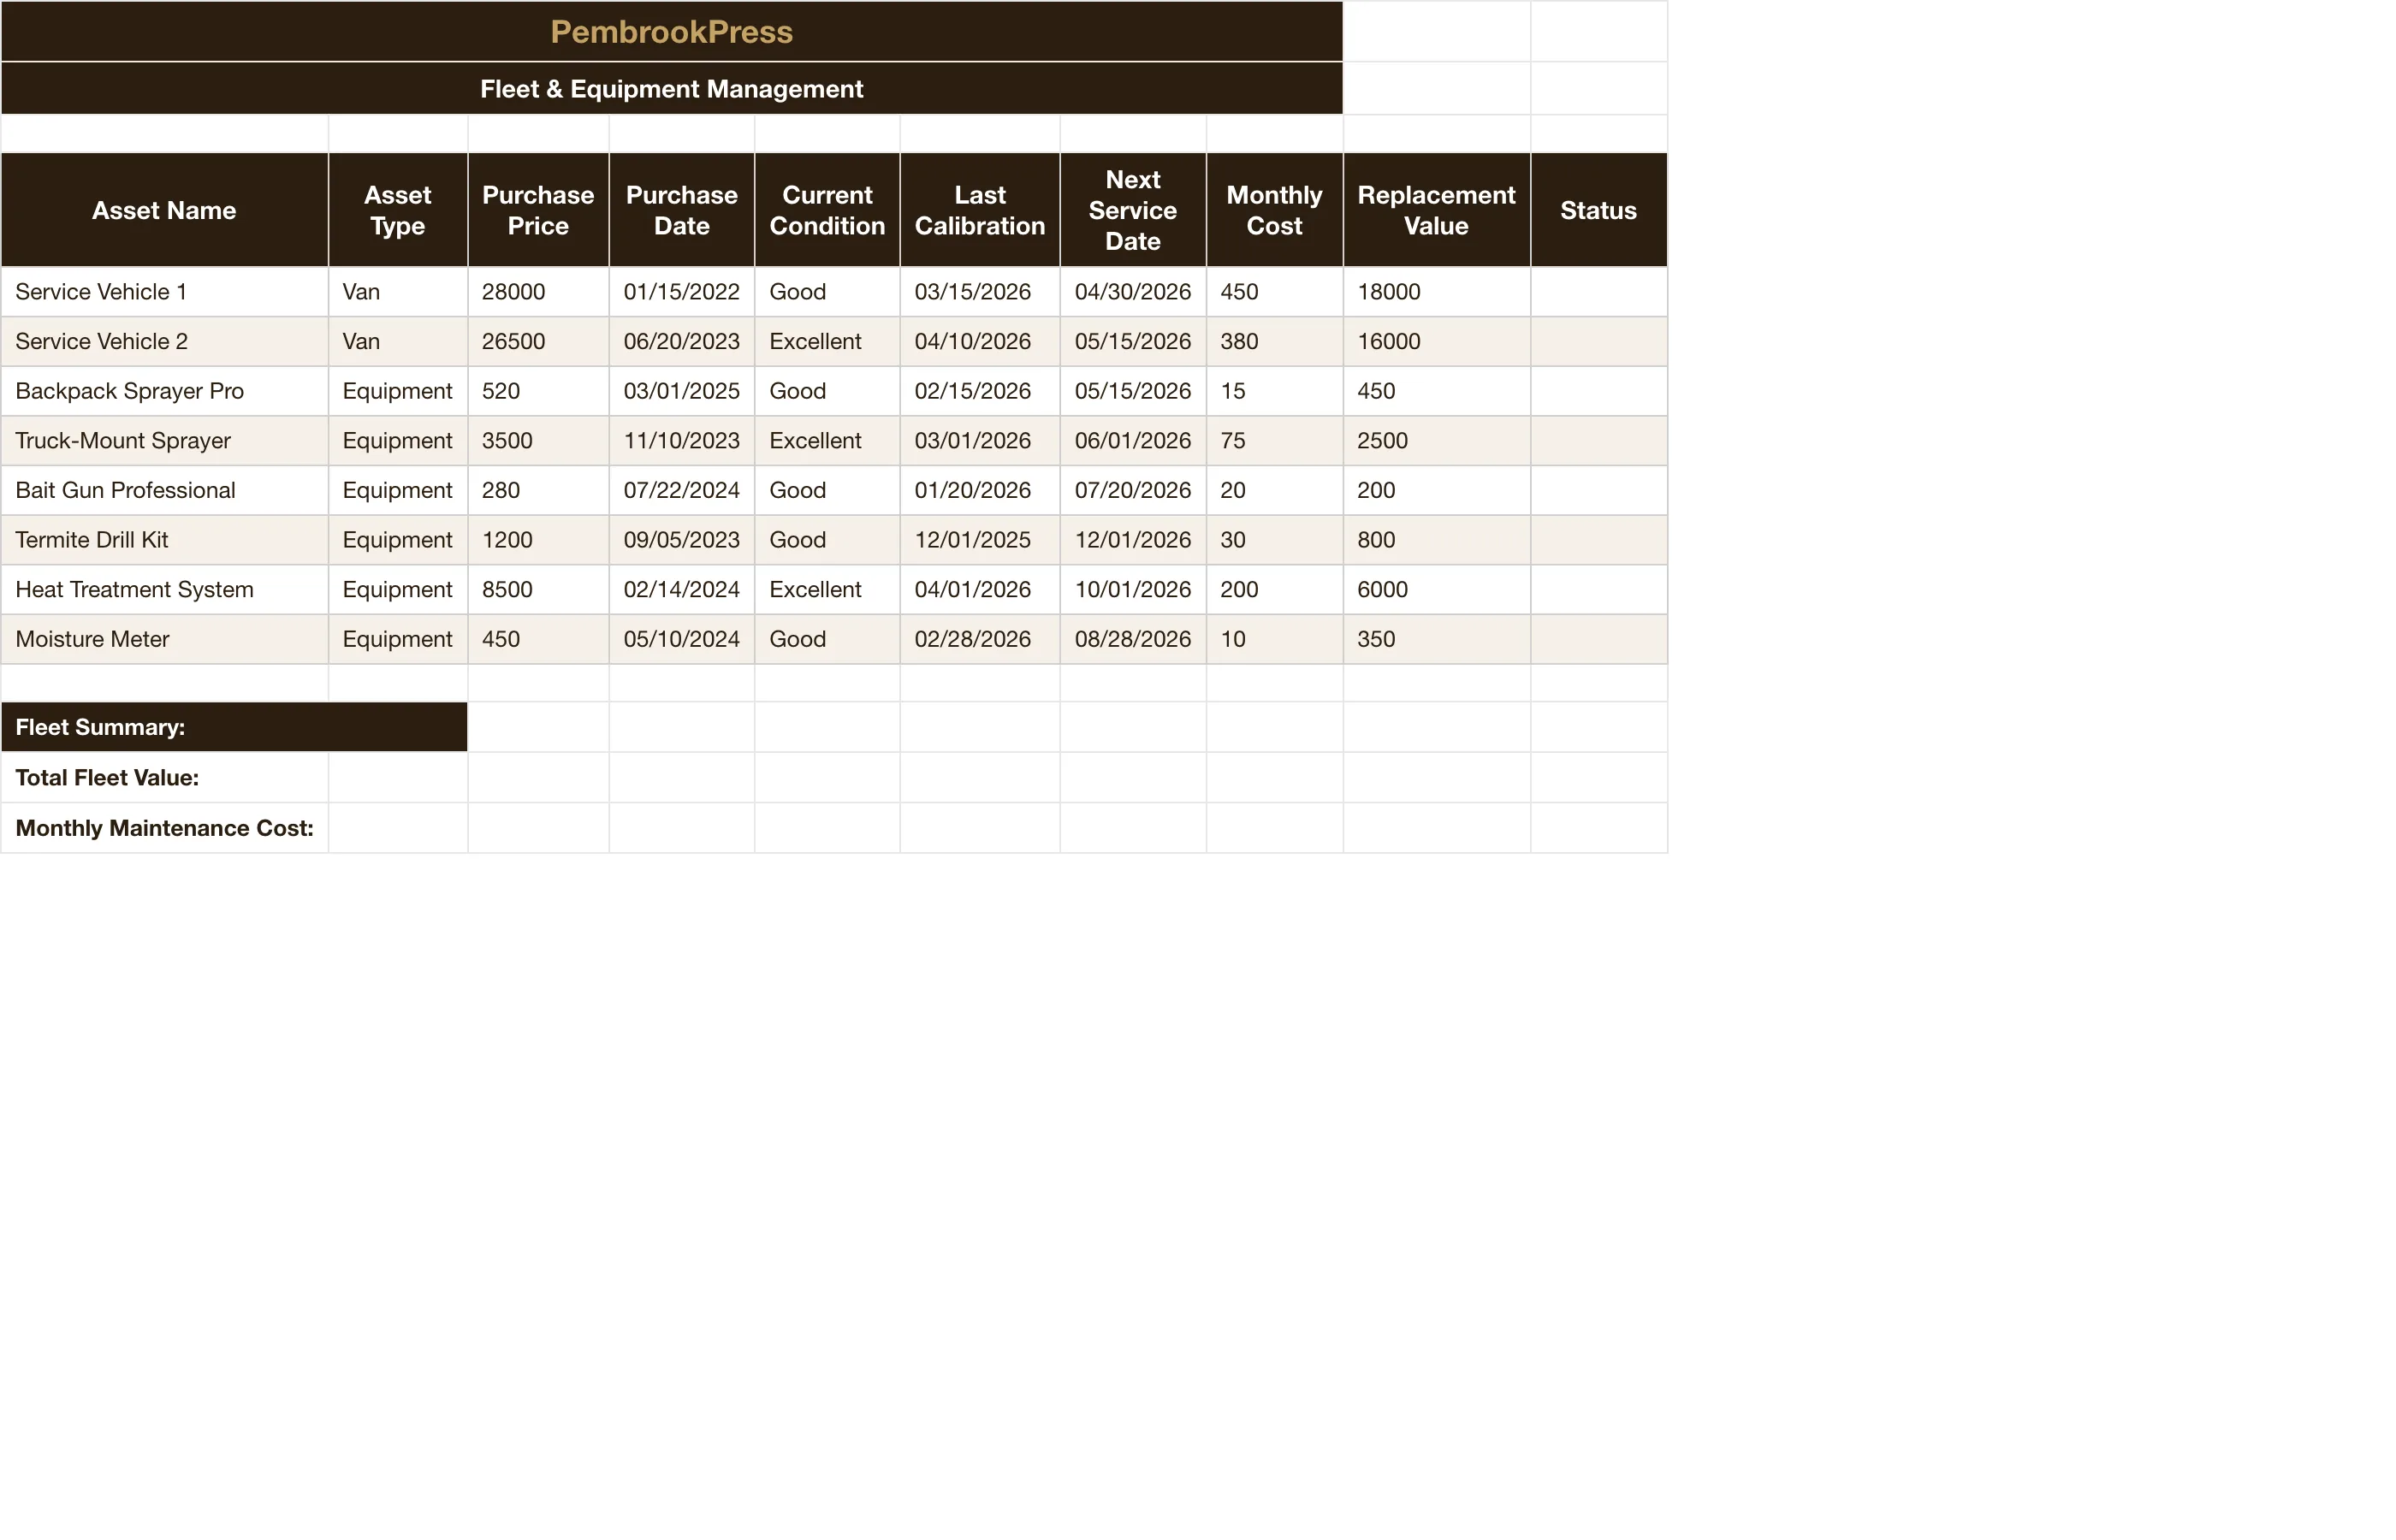Click the Termite Drill Kit cell
2396x1540 pixels.
pos(164,540)
